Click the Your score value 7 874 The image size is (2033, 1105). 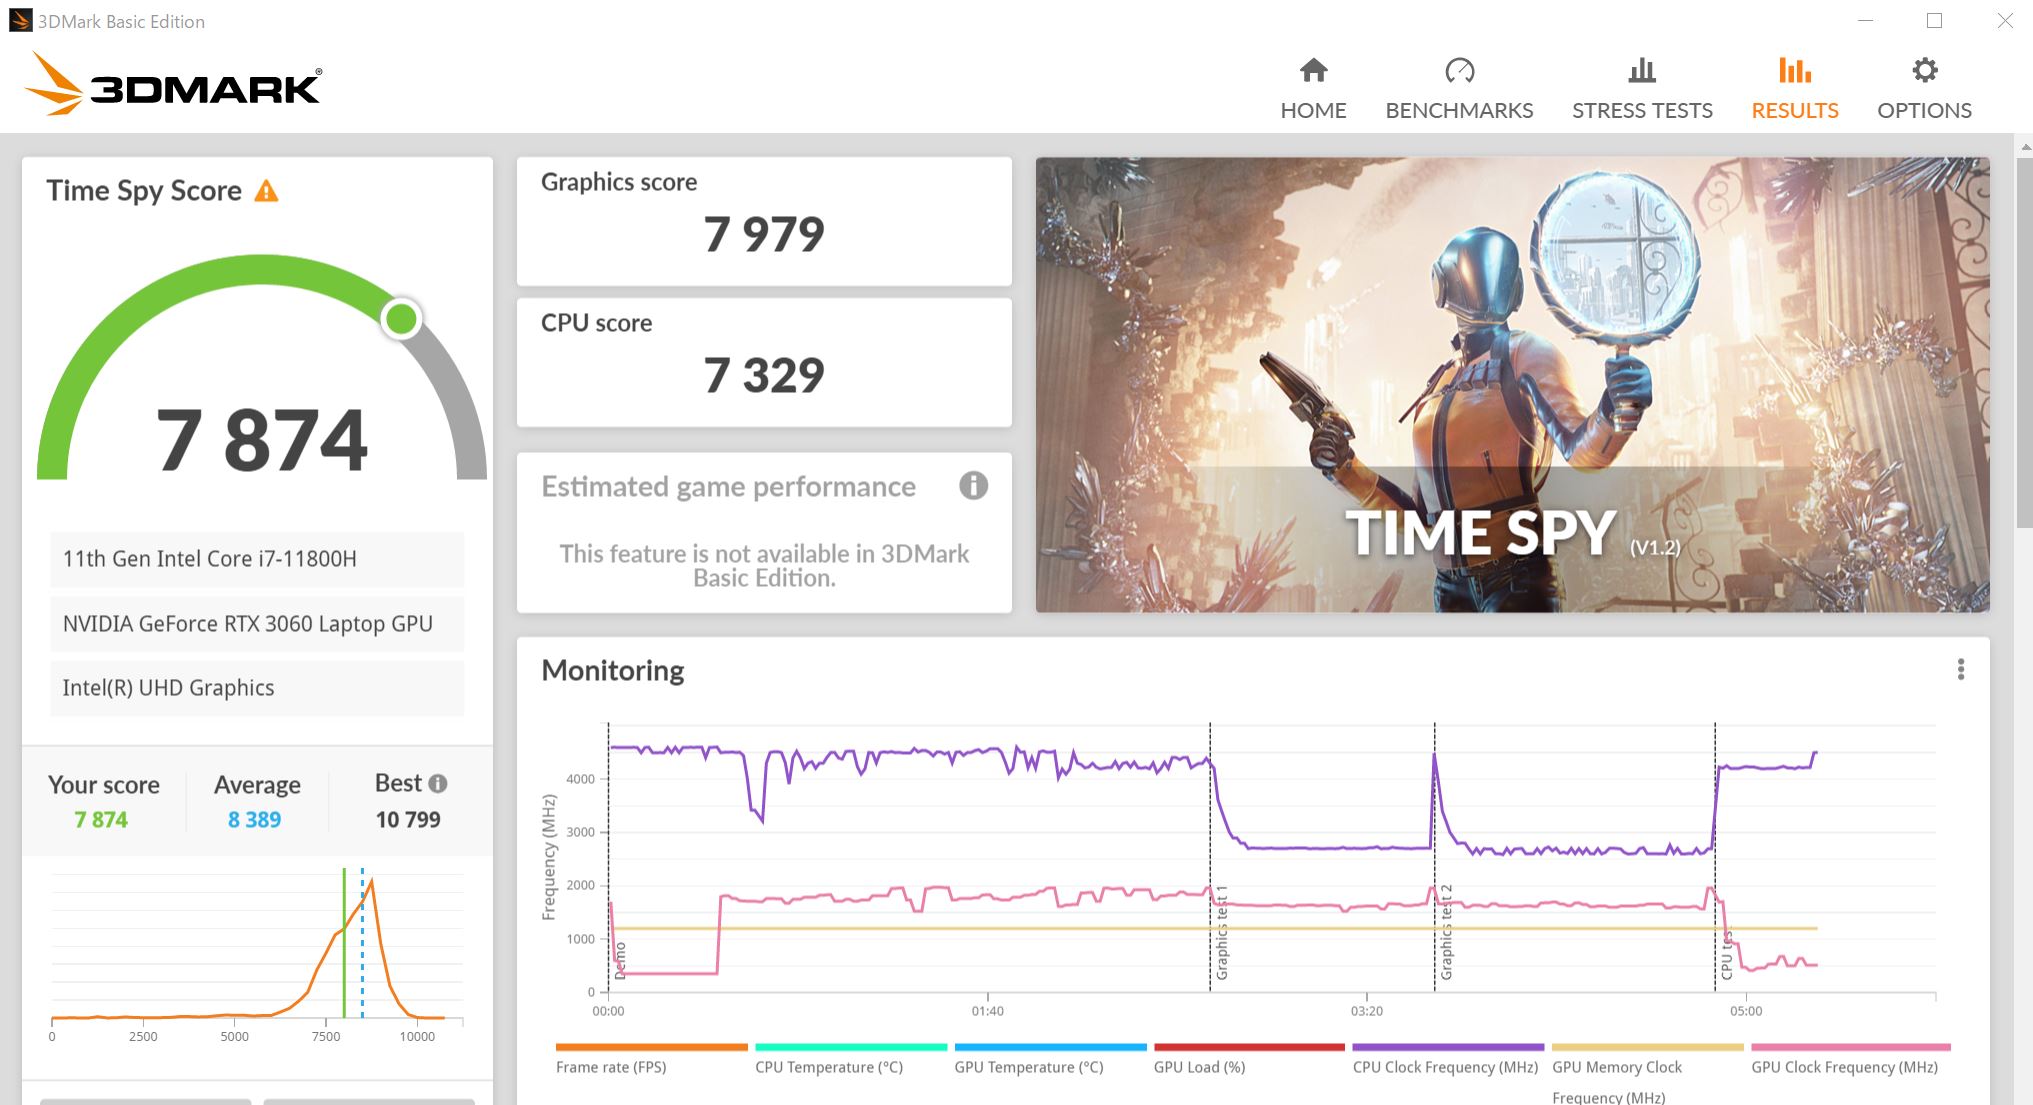(x=101, y=820)
